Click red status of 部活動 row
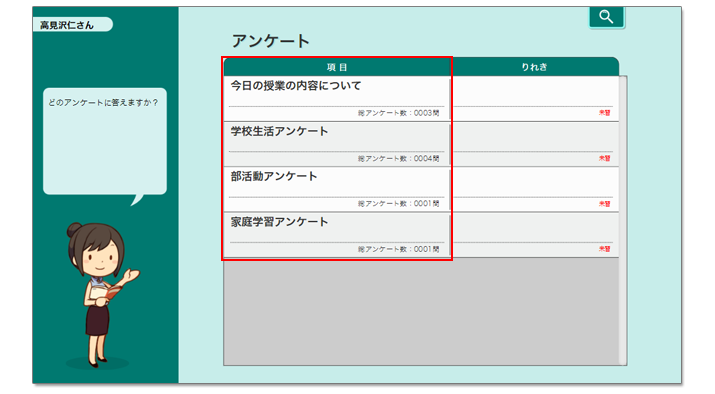The height and width of the screenshot is (394, 715). [605, 204]
